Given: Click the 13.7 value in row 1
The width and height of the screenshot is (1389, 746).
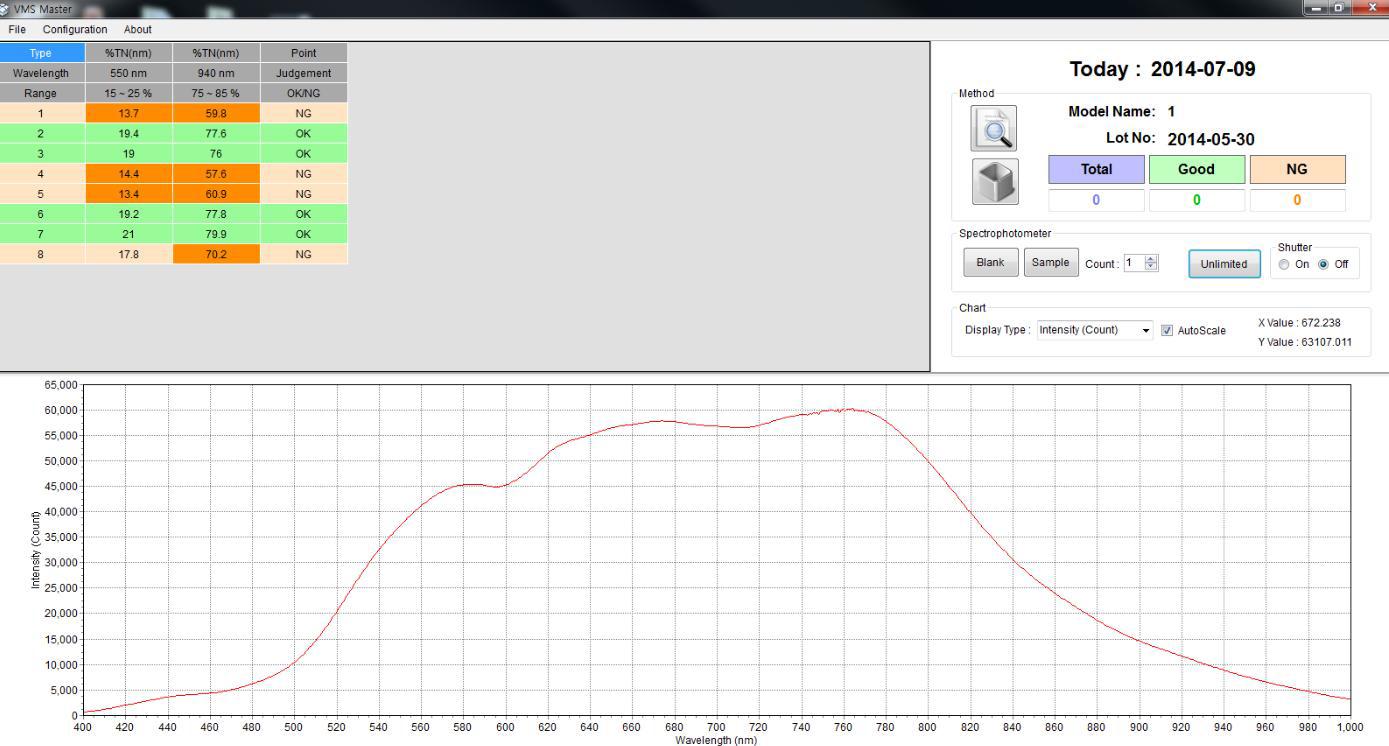Looking at the screenshot, I should click(128, 114).
